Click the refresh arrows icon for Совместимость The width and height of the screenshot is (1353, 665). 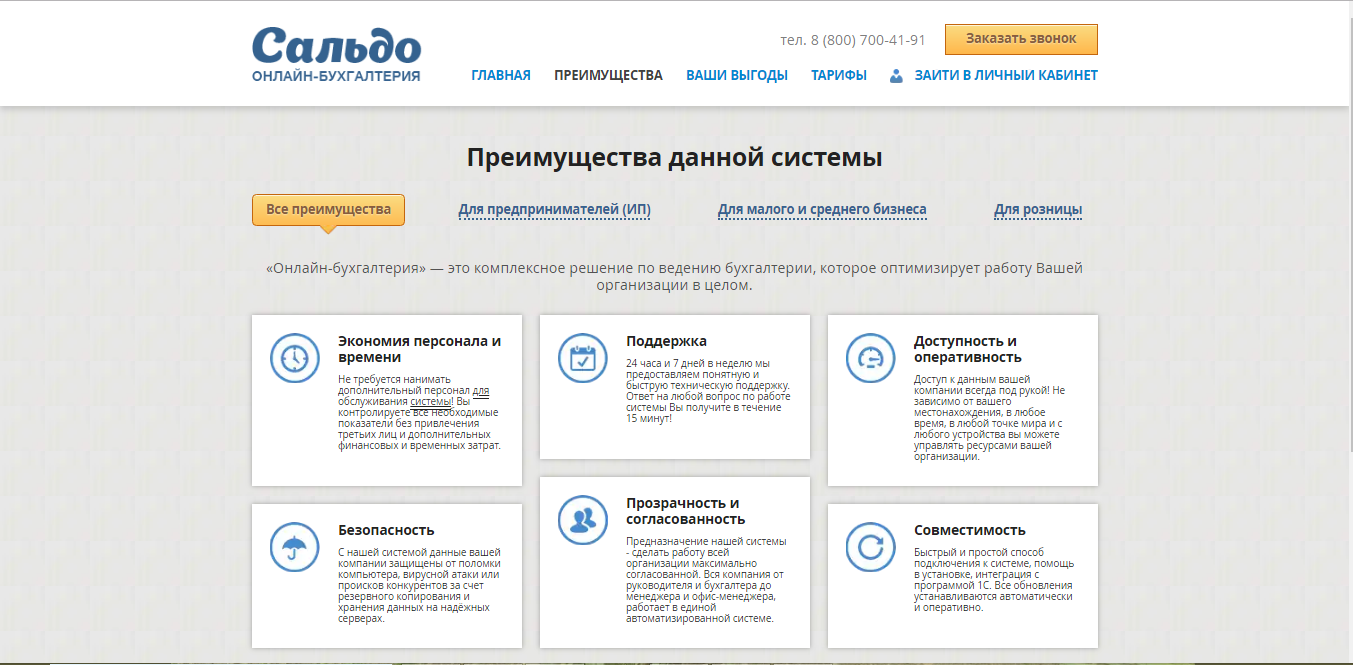870,547
